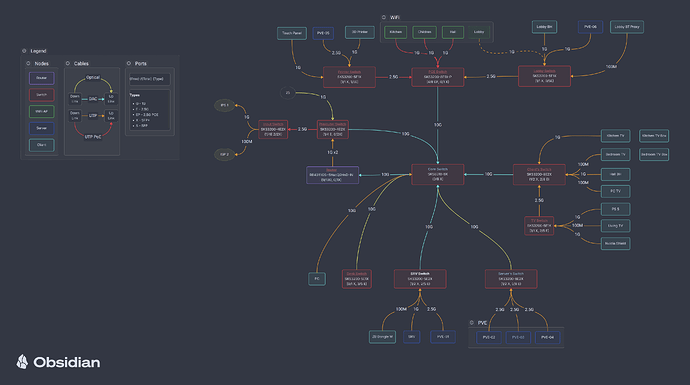Click the 2.5G label above TV Switch
The image size is (690, 385).
click(x=539, y=201)
